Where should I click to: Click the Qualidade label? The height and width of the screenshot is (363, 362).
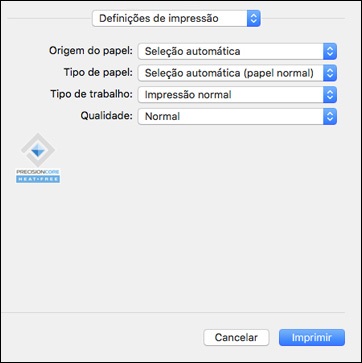click(x=106, y=116)
